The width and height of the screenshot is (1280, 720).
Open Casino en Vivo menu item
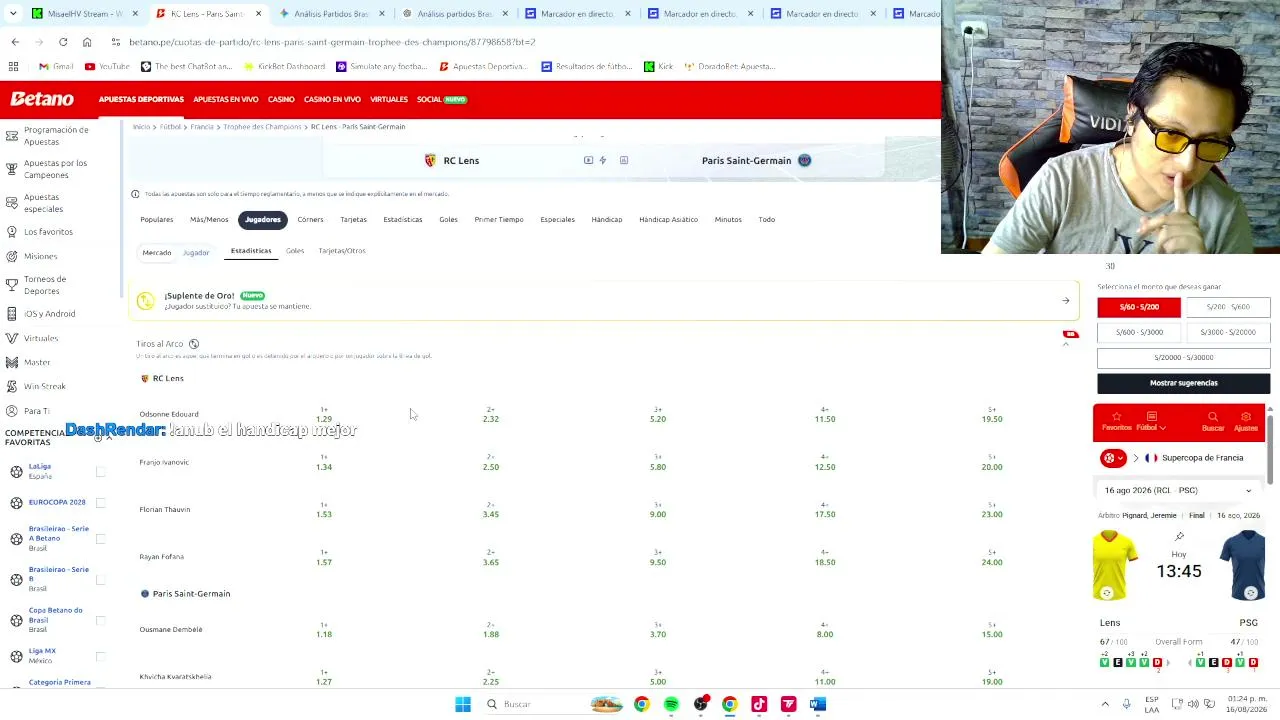(332, 99)
